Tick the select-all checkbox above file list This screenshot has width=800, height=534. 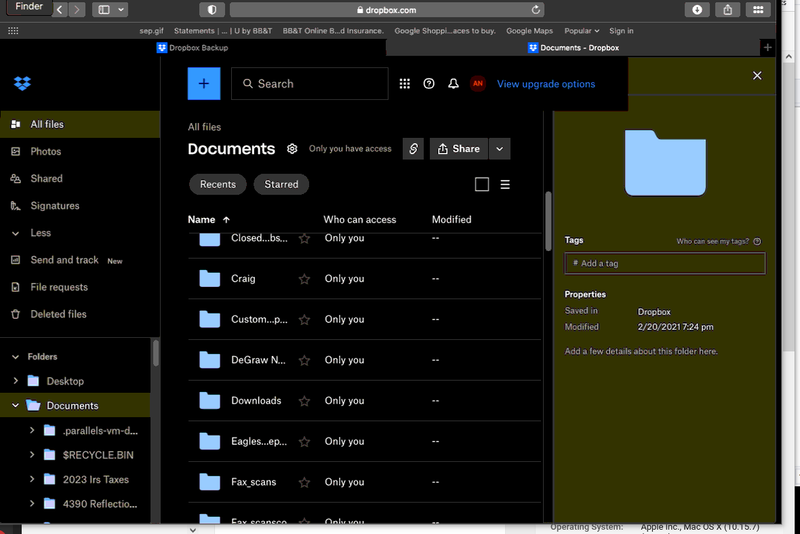click(x=482, y=184)
